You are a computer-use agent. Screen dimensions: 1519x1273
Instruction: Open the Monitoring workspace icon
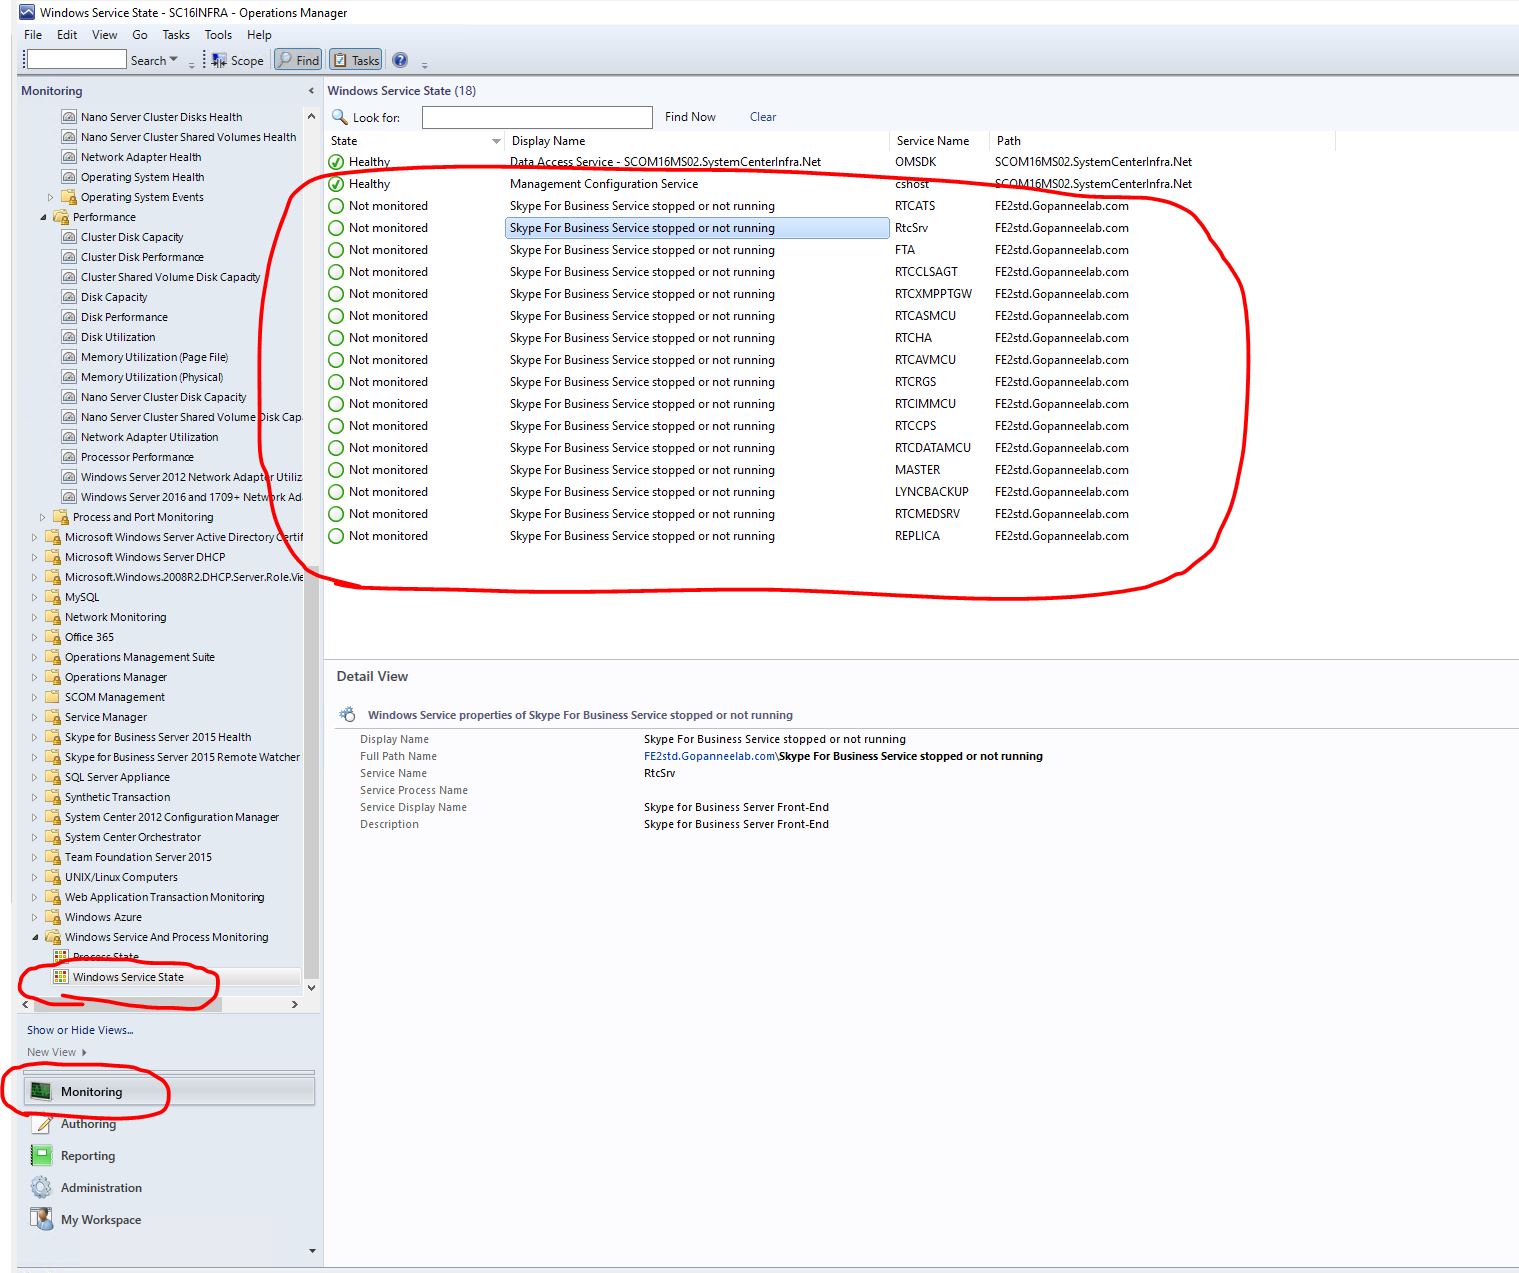41,1091
